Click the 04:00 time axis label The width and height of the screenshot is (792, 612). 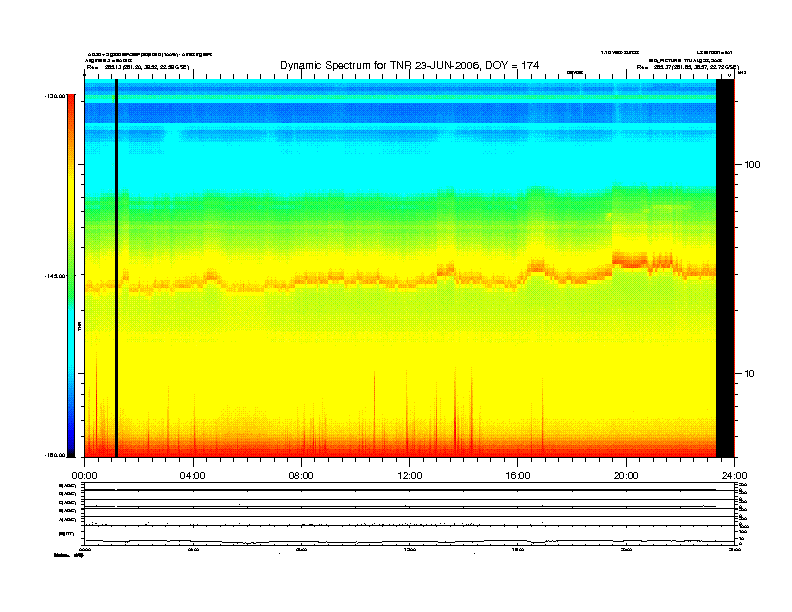pos(193,476)
